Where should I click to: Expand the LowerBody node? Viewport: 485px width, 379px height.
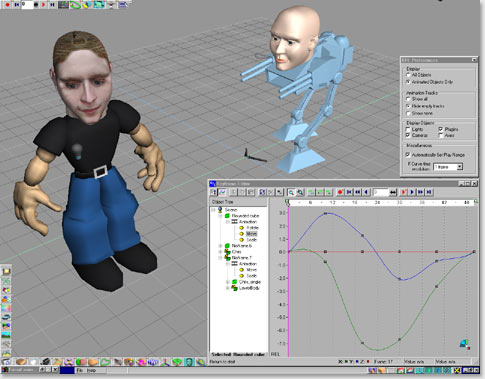[x=228, y=288]
